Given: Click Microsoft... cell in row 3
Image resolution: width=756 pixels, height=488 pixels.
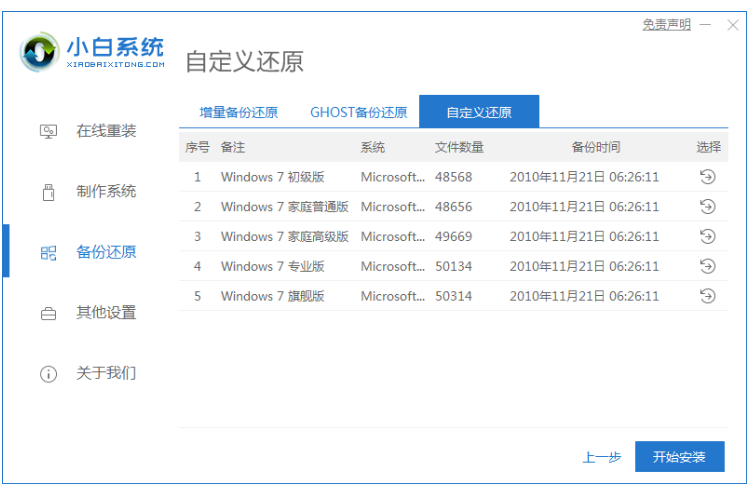Looking at the screenshot, I should (392, 237).
